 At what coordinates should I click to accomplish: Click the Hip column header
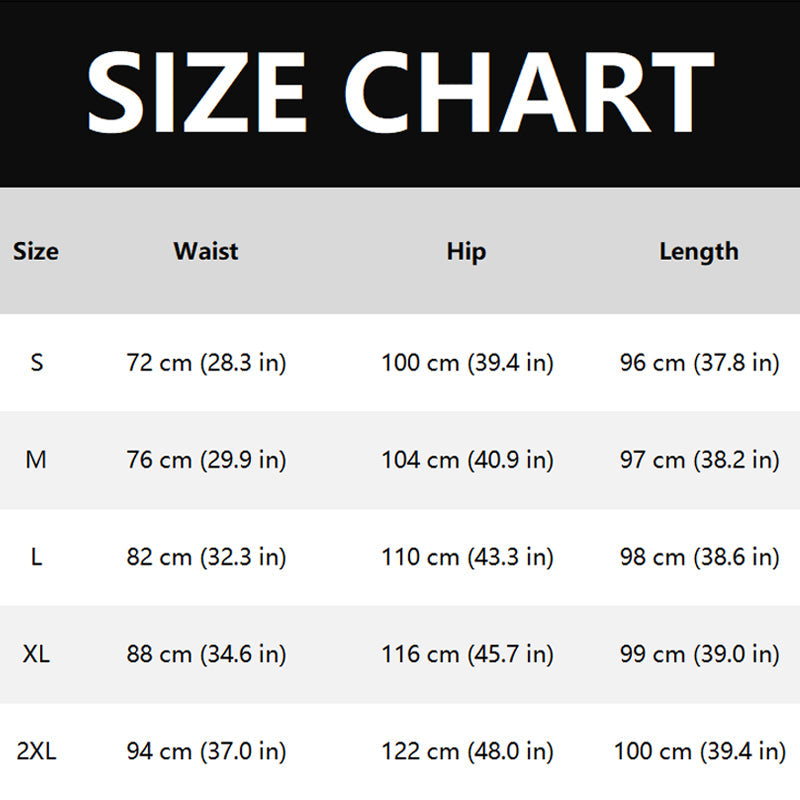click(466, 251)
